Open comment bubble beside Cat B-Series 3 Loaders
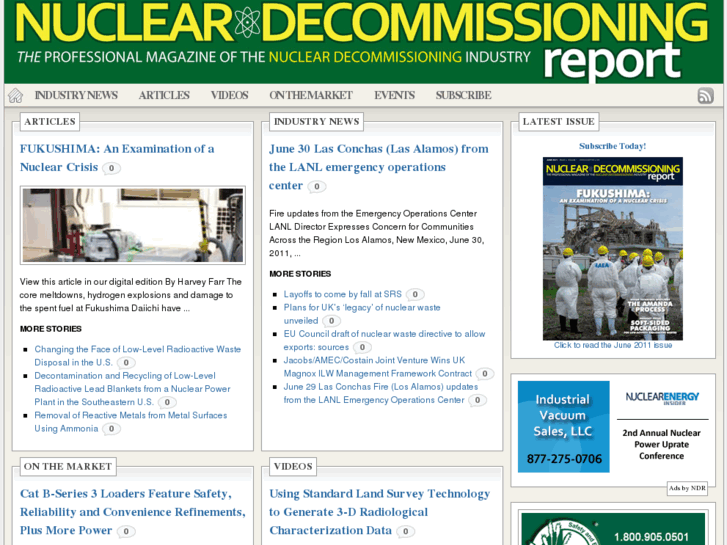This screenshot has width=727, height=545. coord(126,531)
